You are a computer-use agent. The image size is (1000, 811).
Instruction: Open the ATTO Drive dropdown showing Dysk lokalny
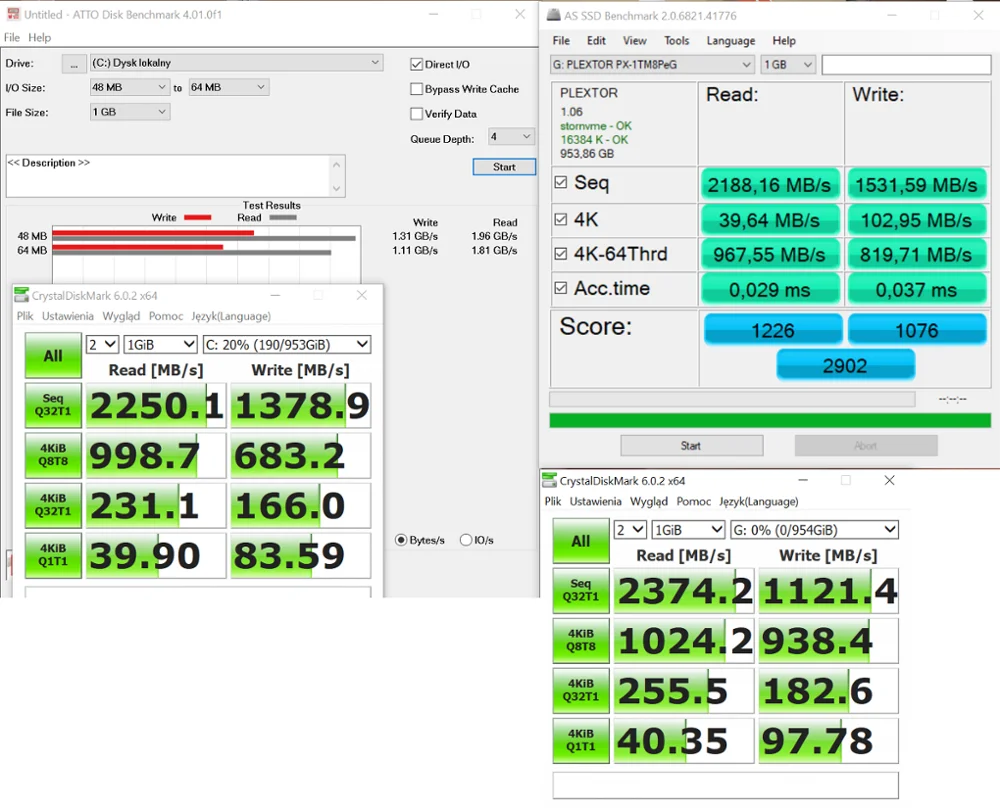236,62
